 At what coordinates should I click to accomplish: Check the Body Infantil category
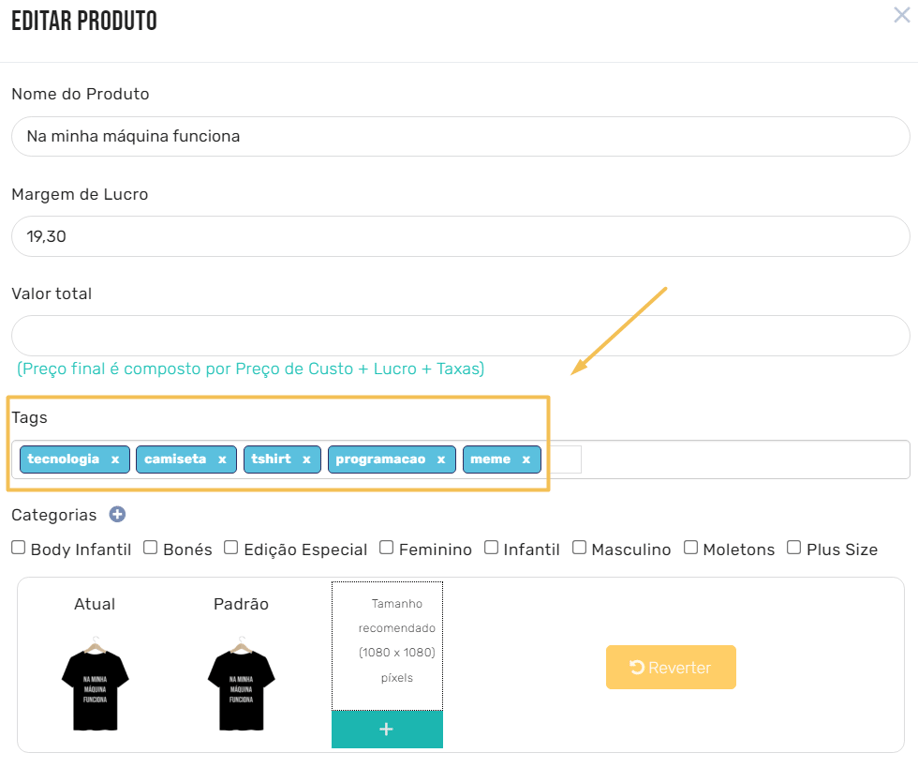(x=18, y=548)
